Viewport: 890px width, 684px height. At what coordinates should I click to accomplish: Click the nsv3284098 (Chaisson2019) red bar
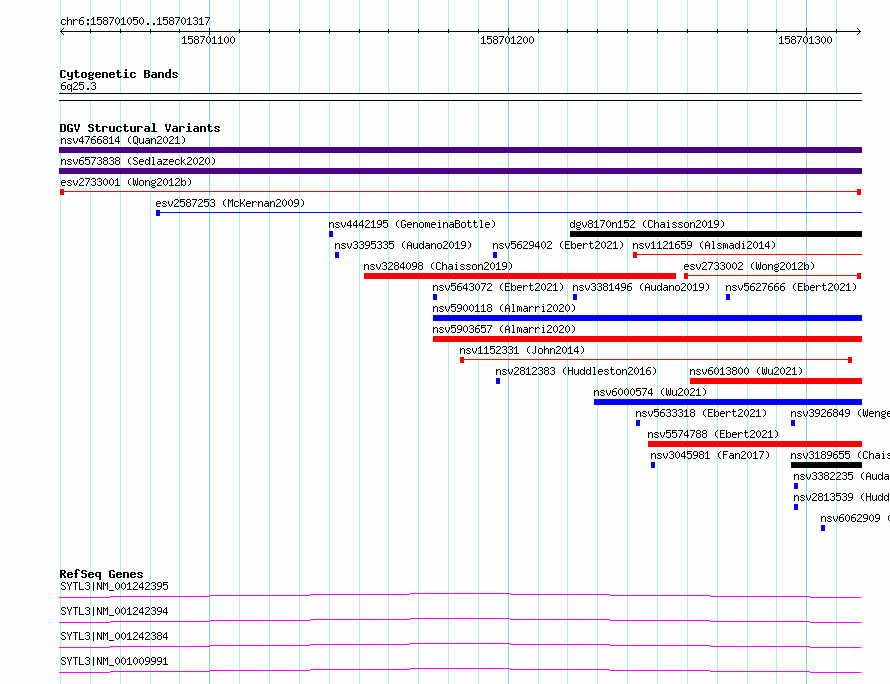pos(520,276)
